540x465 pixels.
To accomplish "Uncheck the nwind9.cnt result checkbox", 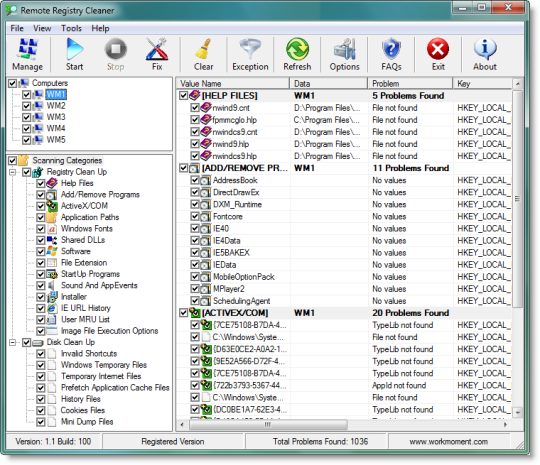I will coord(195,108).
